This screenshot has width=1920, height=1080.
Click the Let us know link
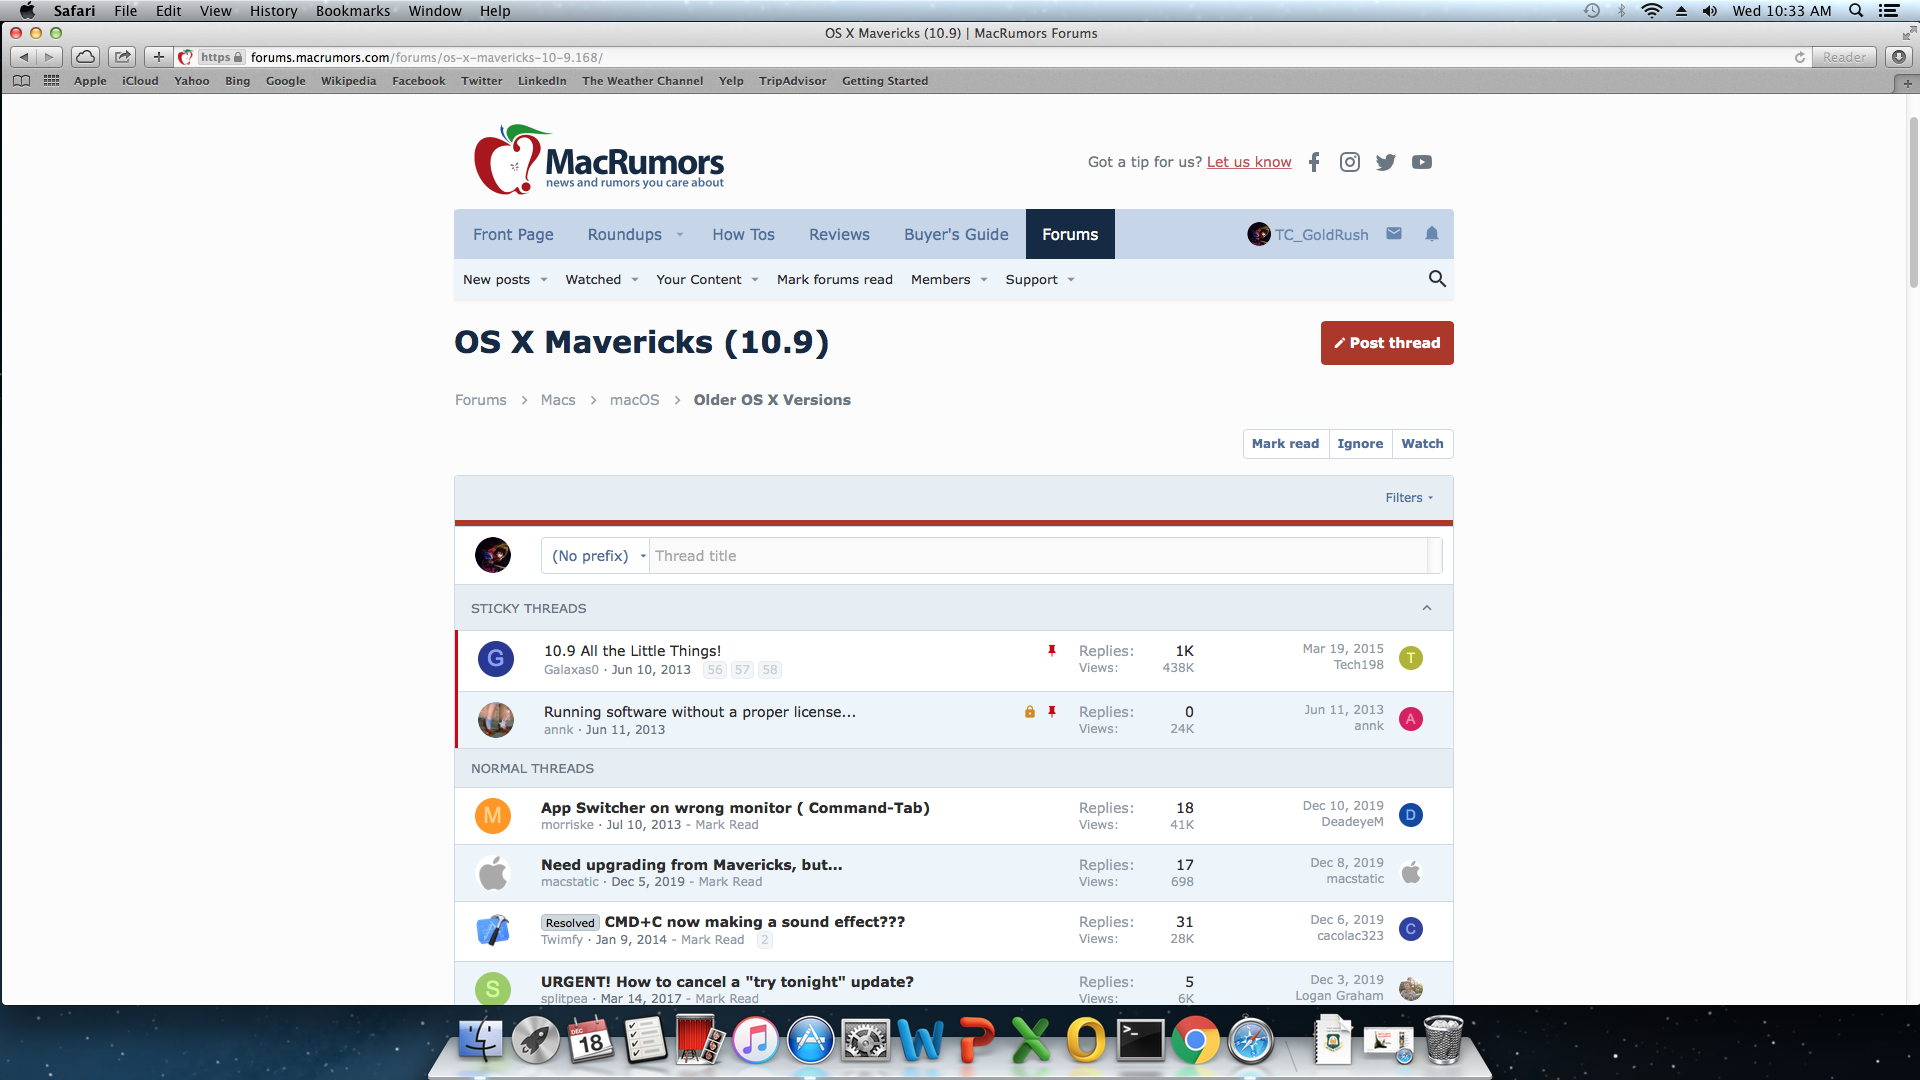click(x=1248, y=162)
